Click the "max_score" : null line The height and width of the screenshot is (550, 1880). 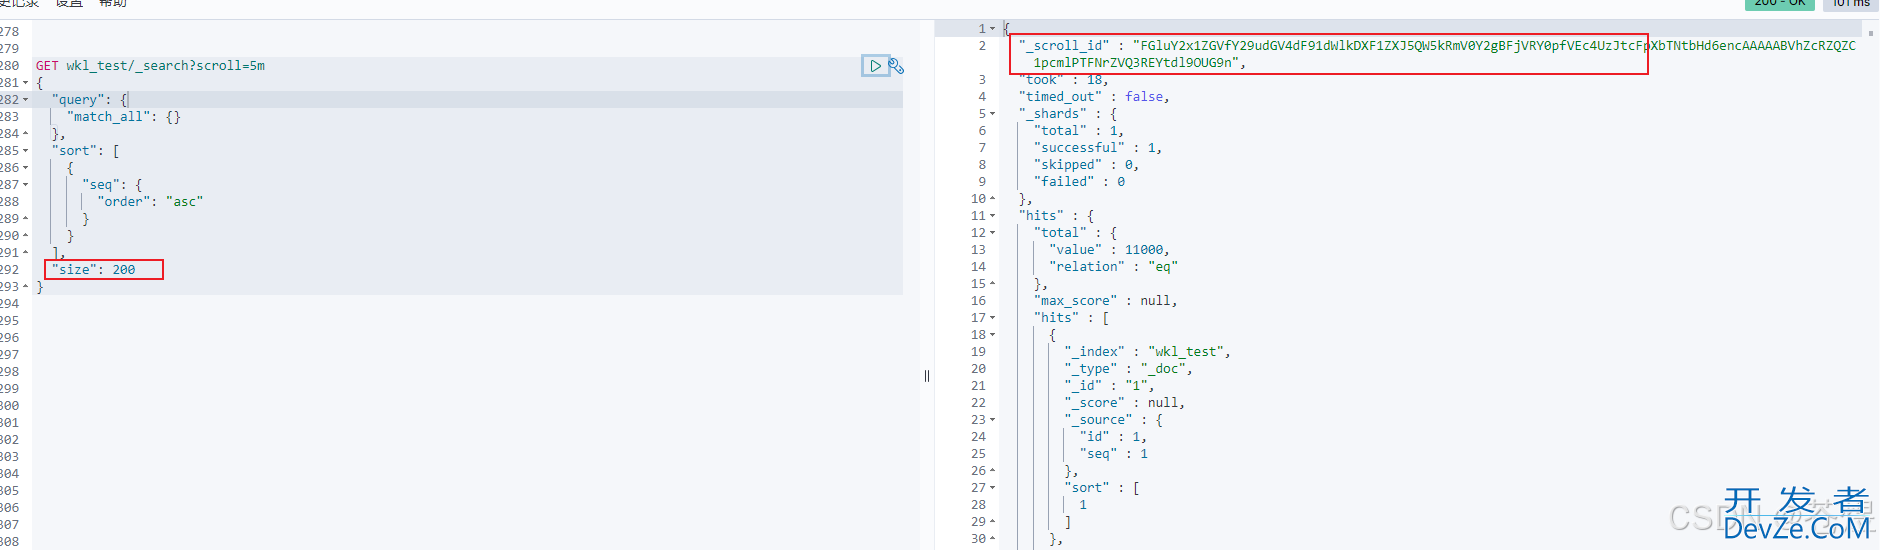coord(1106,301)
